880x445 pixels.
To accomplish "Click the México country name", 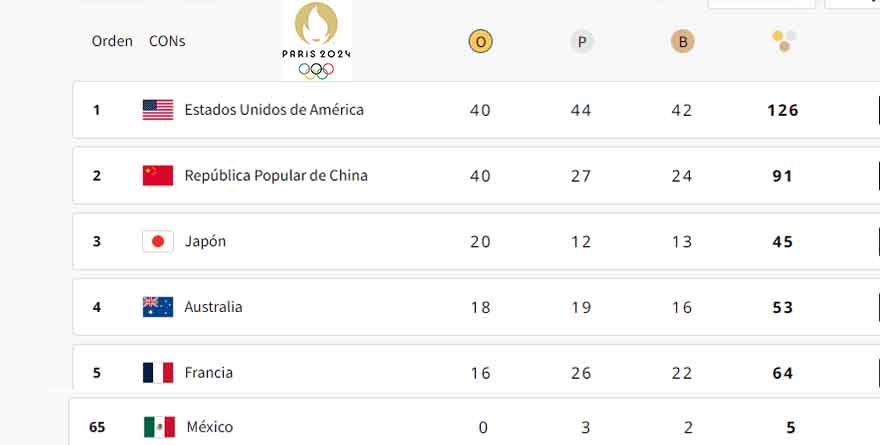I will pos(209,427).
